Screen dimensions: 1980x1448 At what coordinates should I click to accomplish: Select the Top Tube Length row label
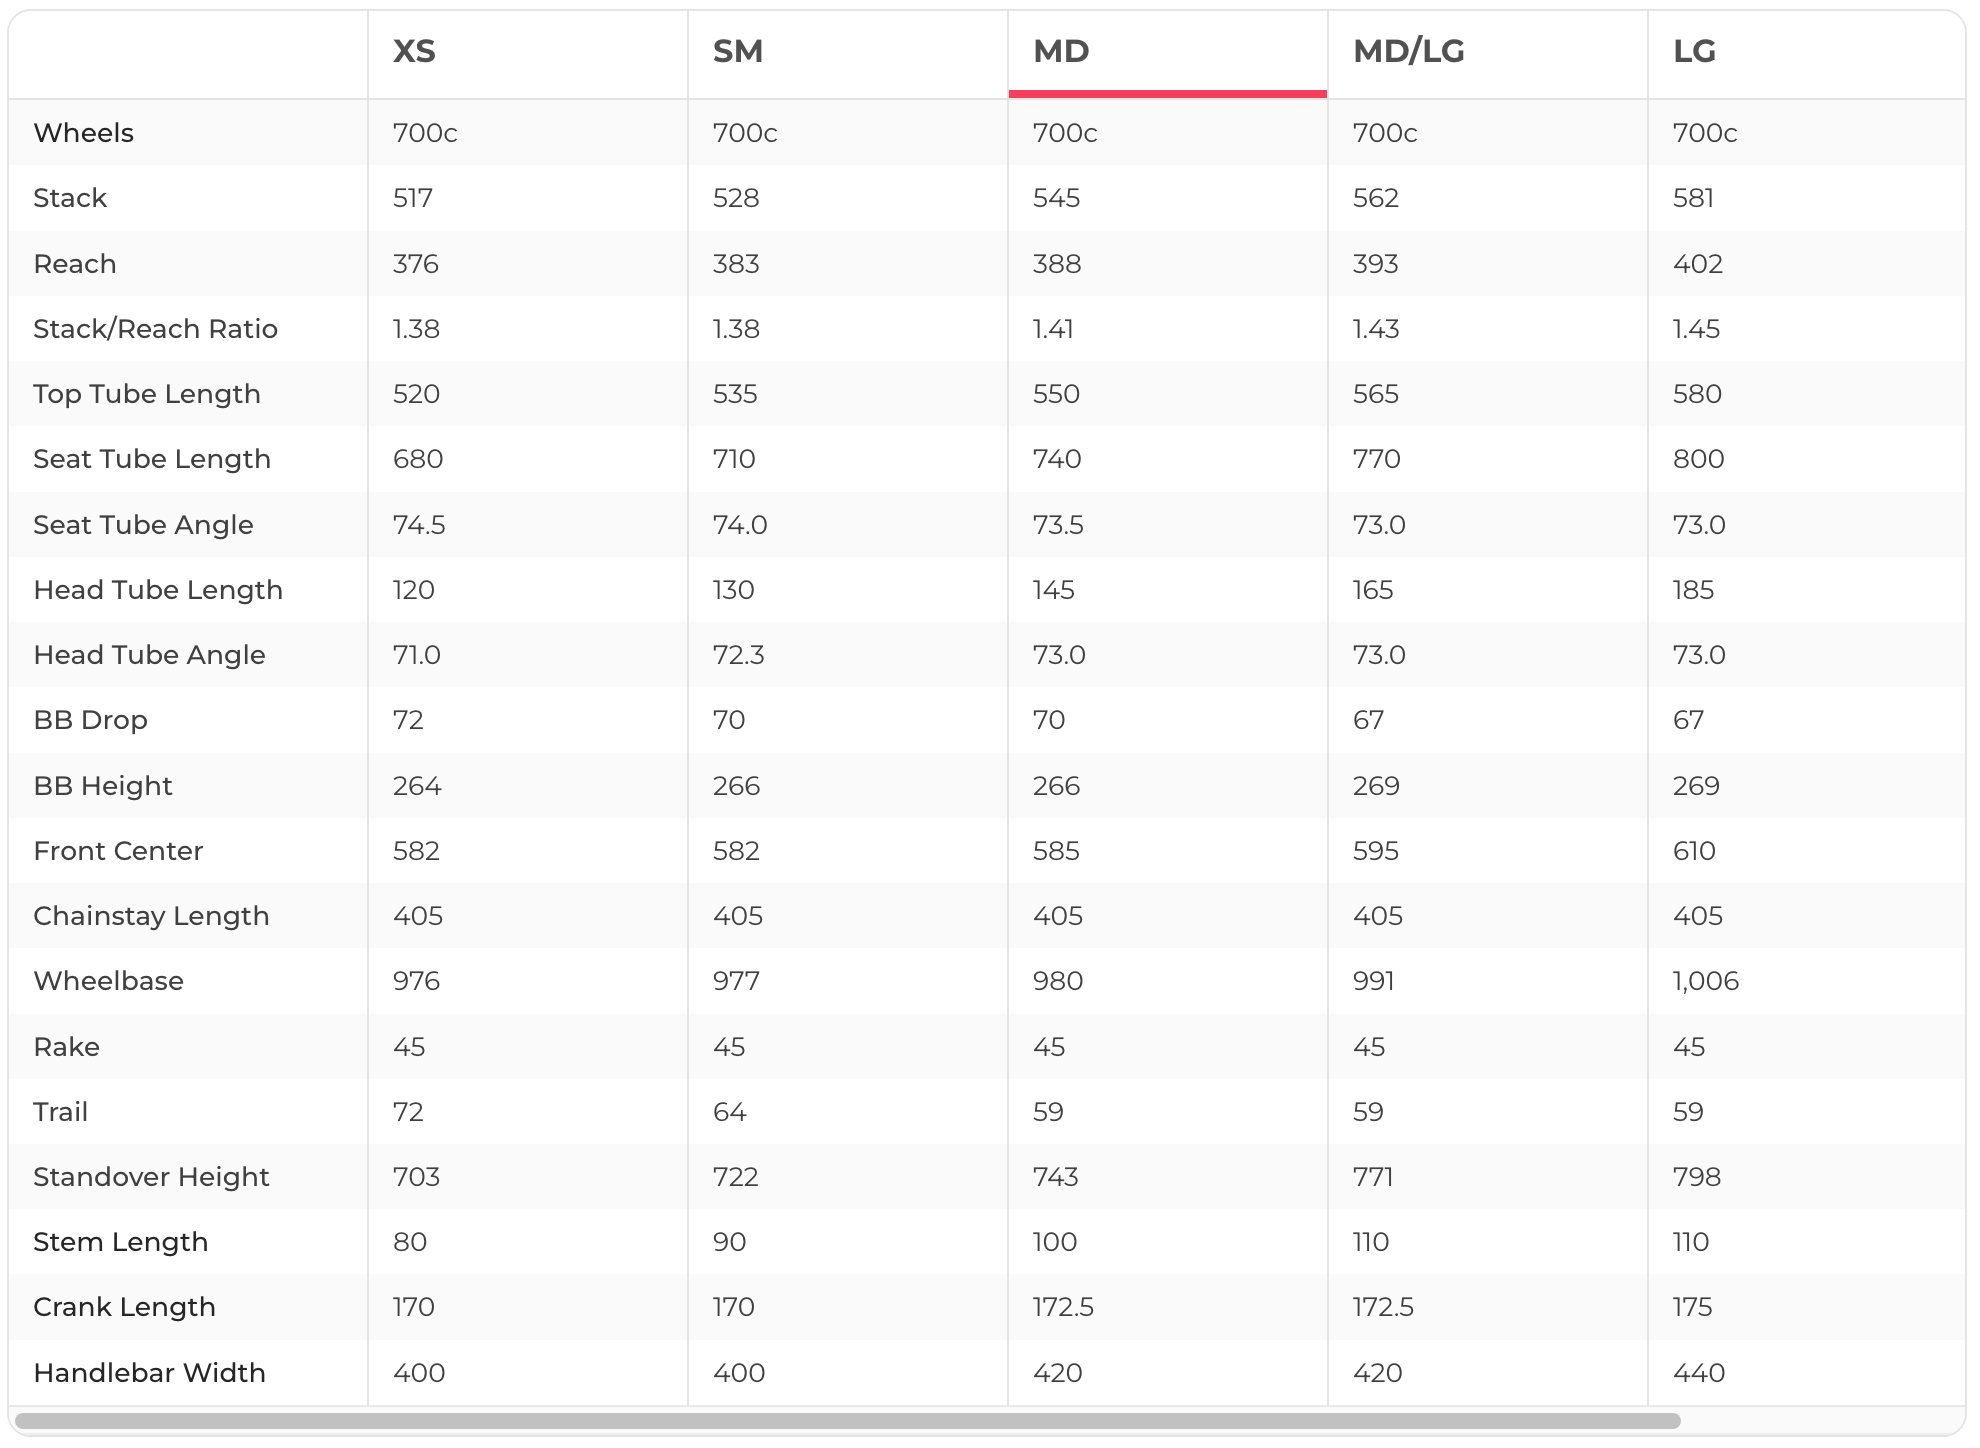click(146, 394)
